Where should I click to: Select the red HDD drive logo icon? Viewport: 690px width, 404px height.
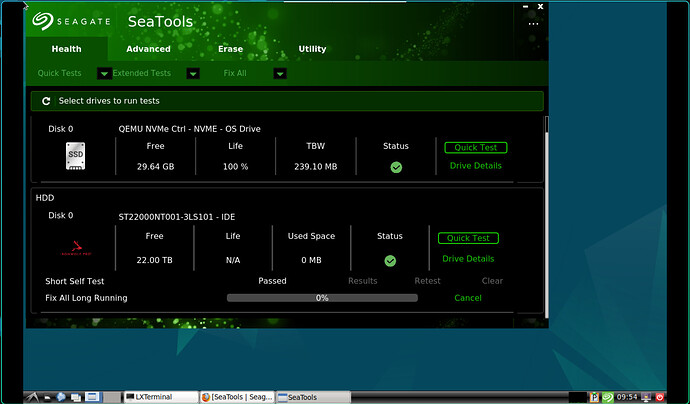tap(76, 248)
